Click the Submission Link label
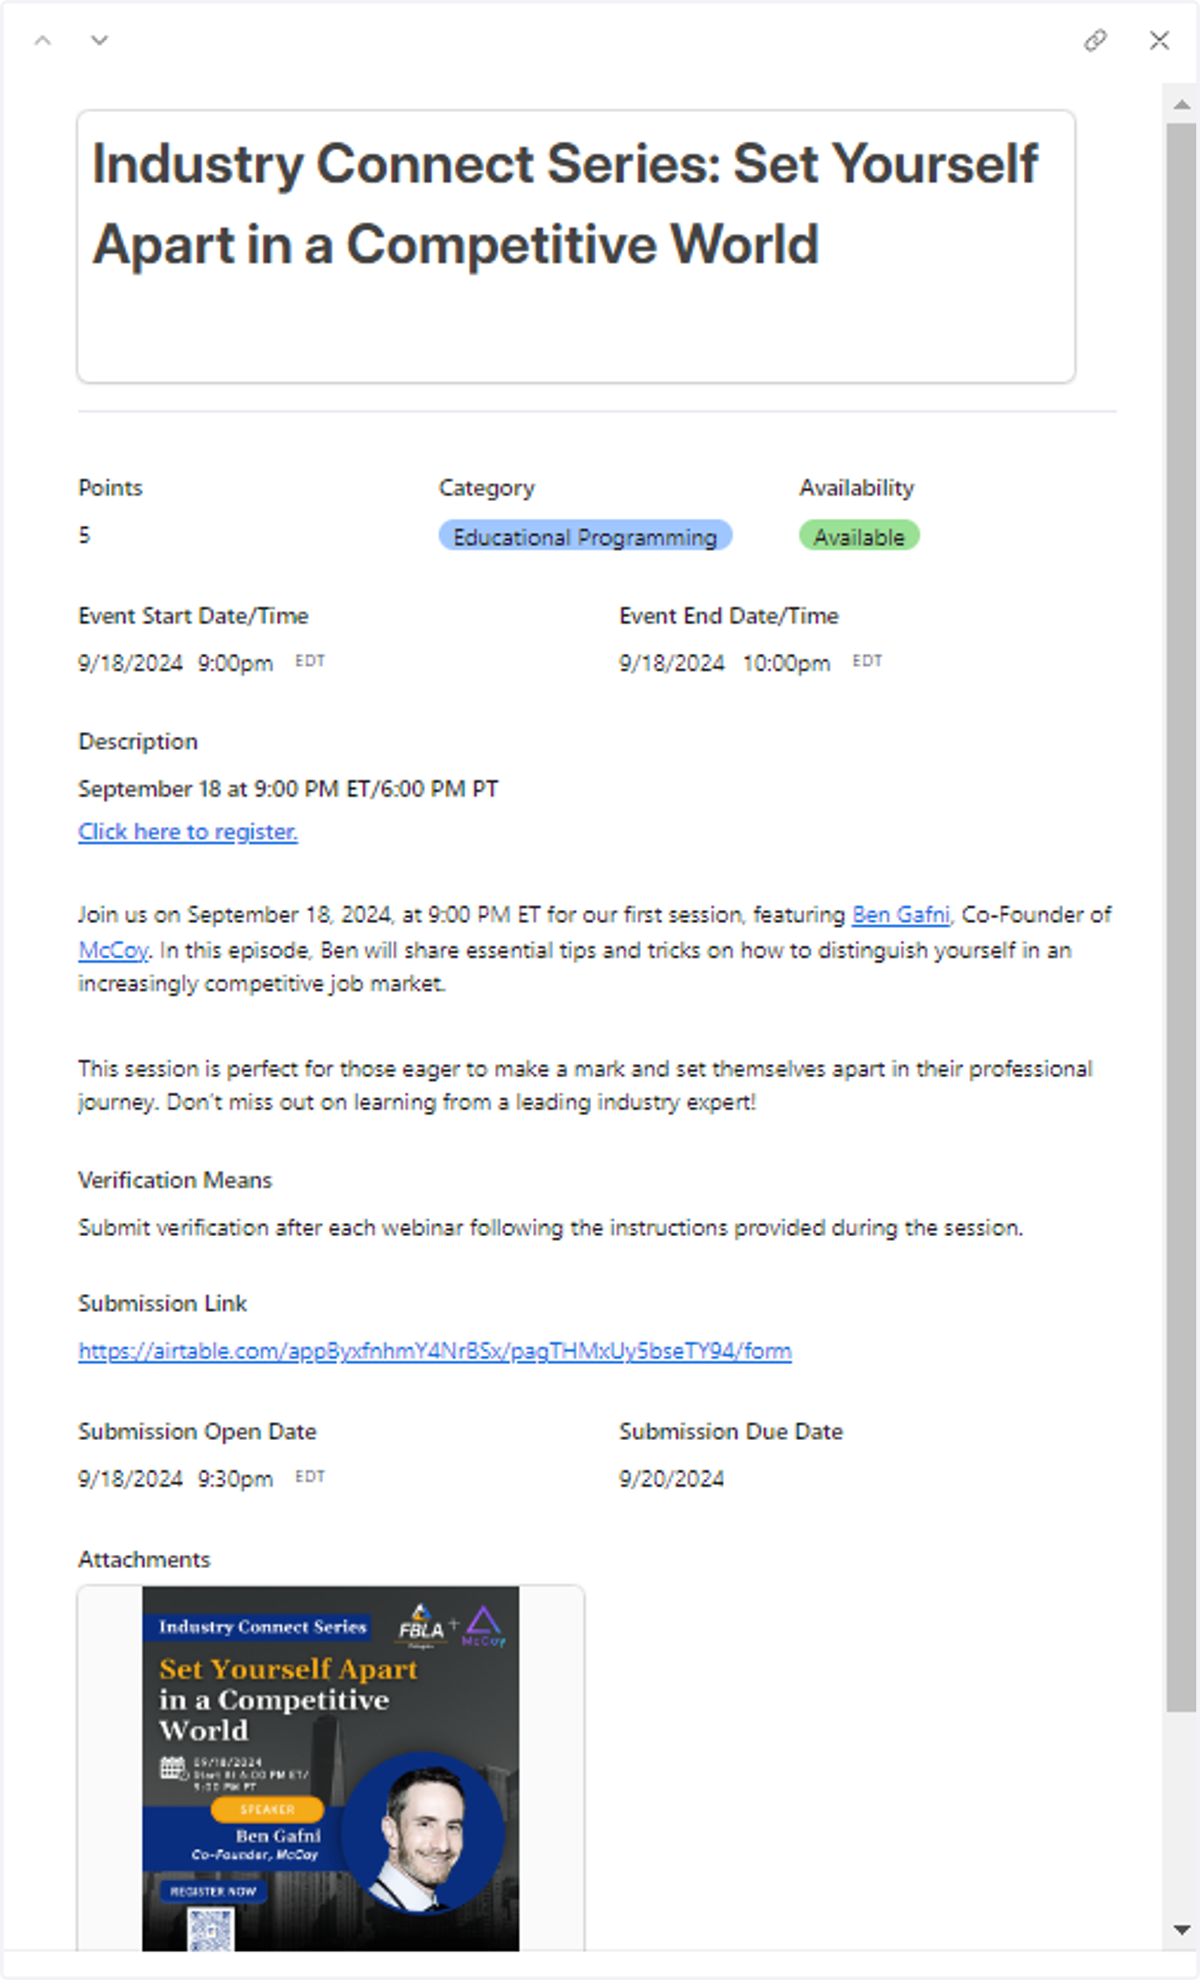 tap(162, 1304)
